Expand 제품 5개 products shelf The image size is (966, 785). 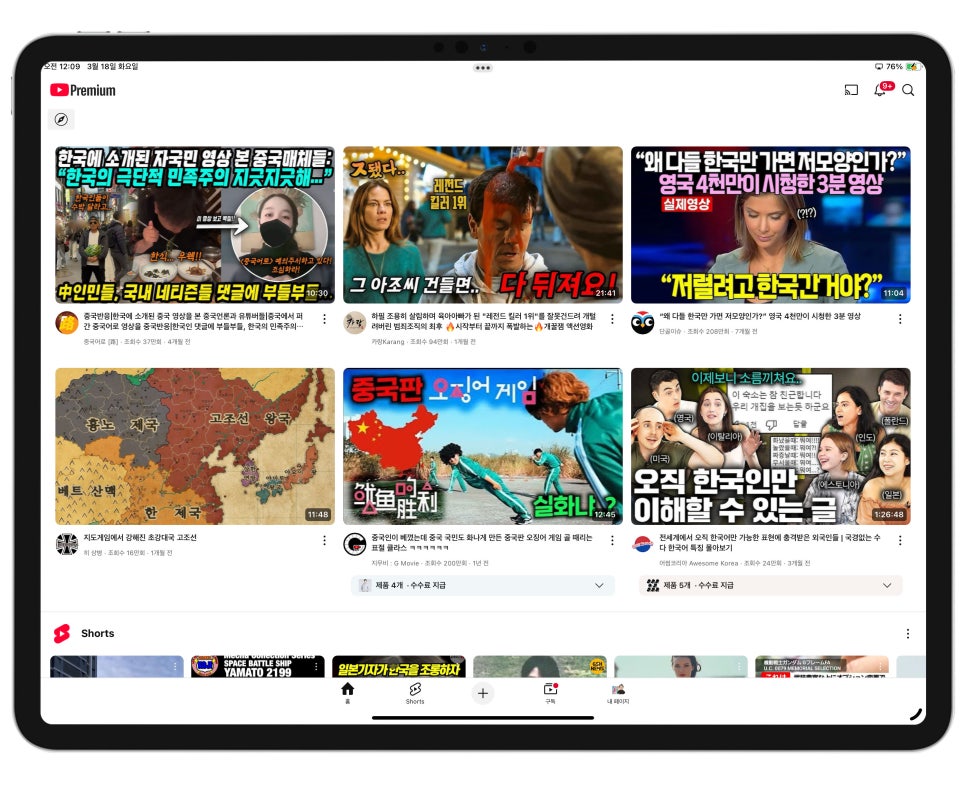pyautogui.click(x=771, y=585)
